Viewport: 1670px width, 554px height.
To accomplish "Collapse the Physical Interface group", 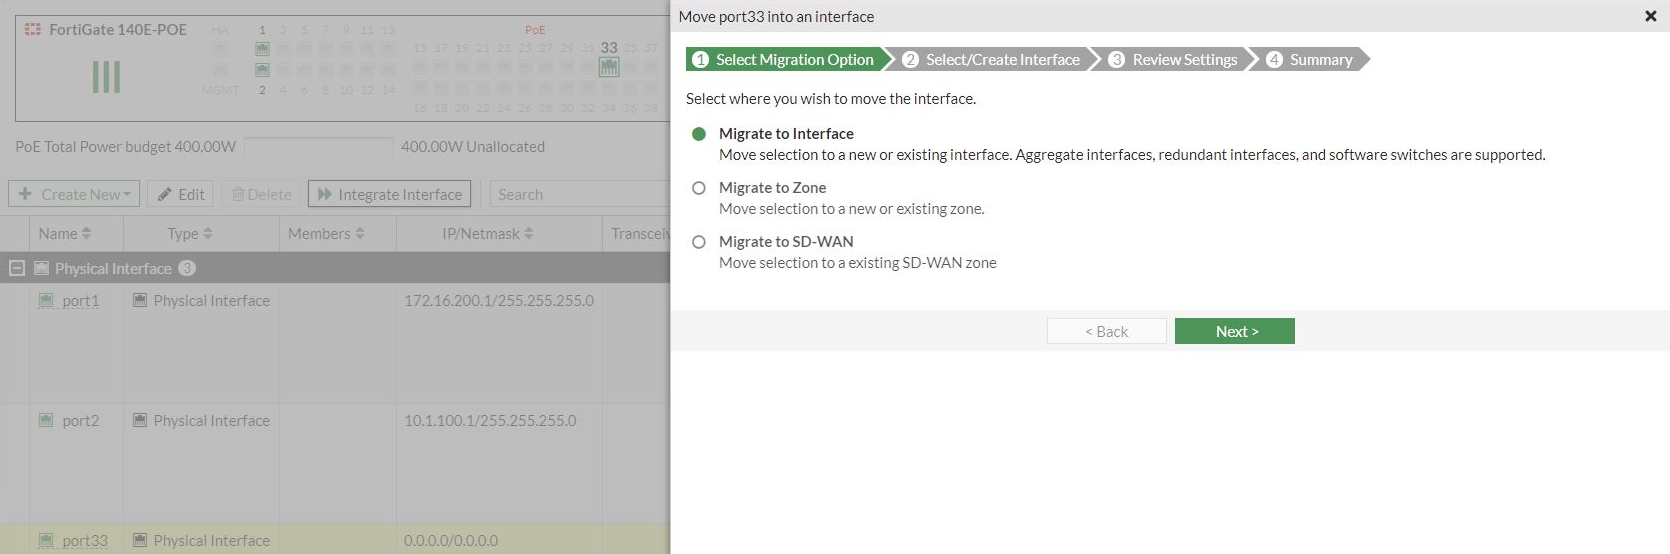I will 16,268.
